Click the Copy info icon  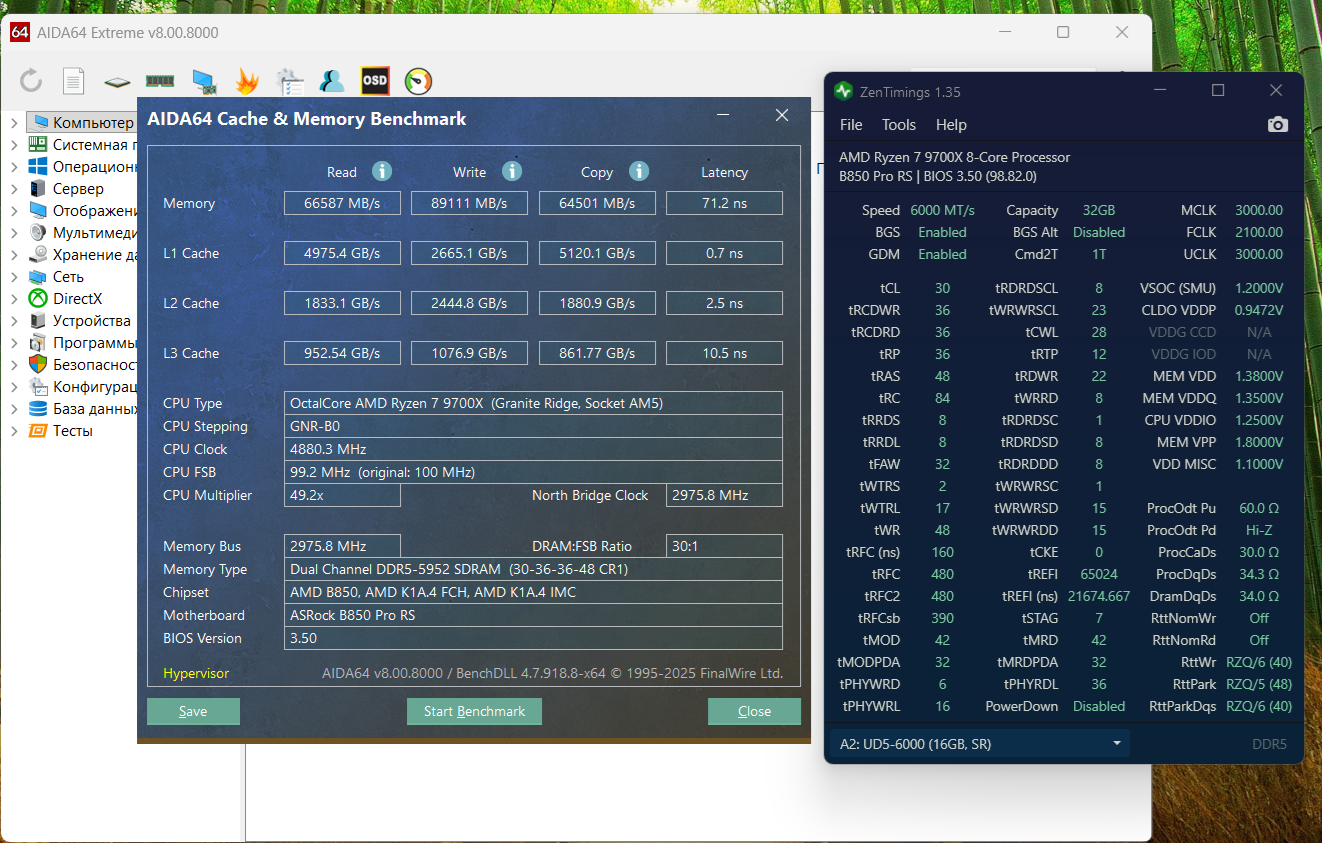(x=639, y=171)
